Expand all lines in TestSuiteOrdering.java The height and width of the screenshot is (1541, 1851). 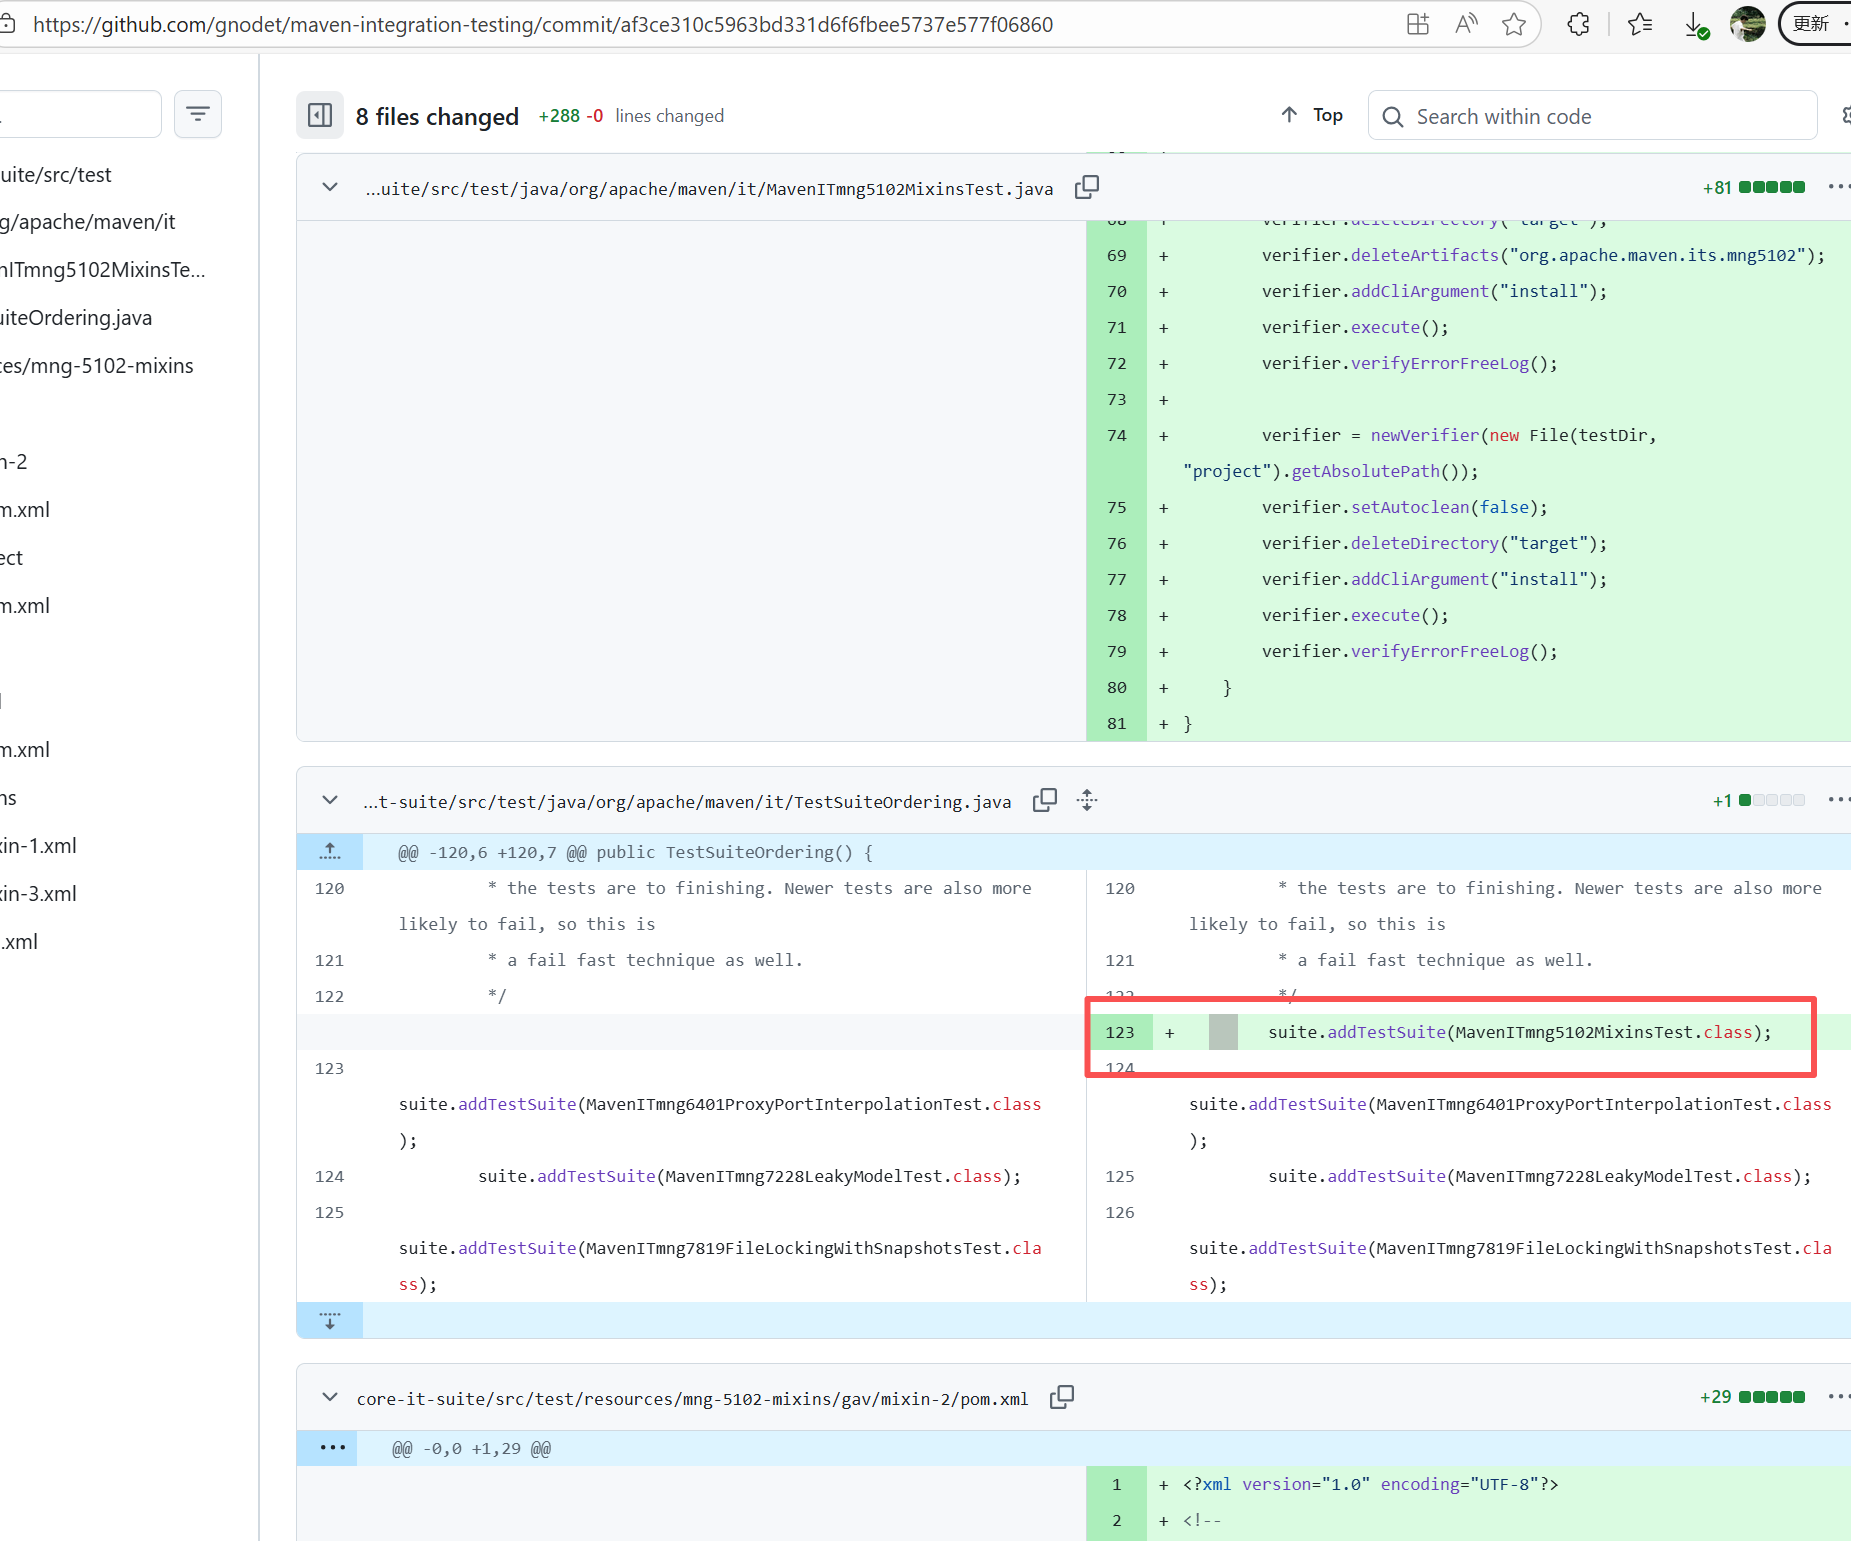click(x=1087, y=801)
